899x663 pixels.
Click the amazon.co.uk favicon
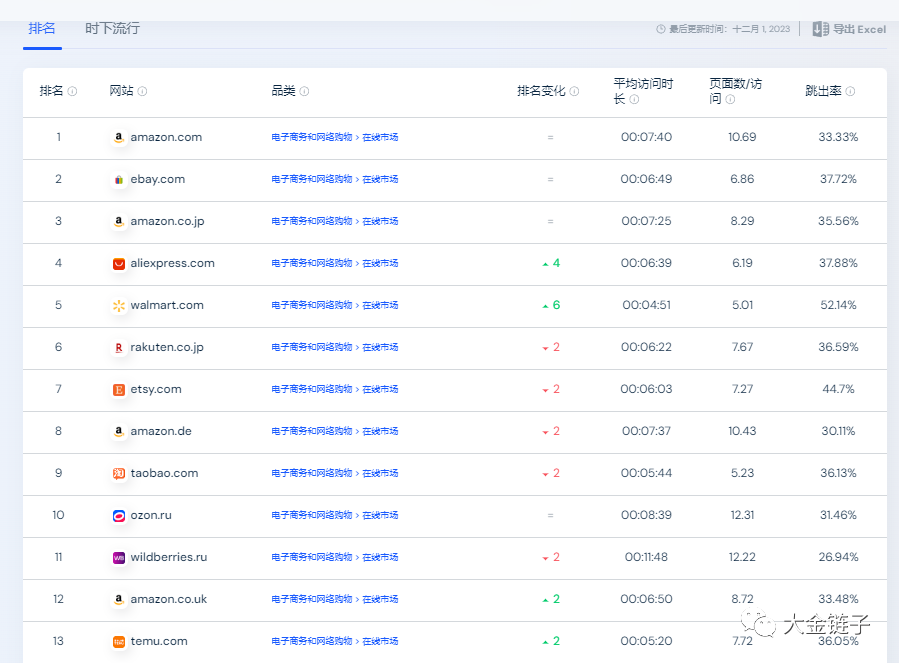[x=119, y=599]
